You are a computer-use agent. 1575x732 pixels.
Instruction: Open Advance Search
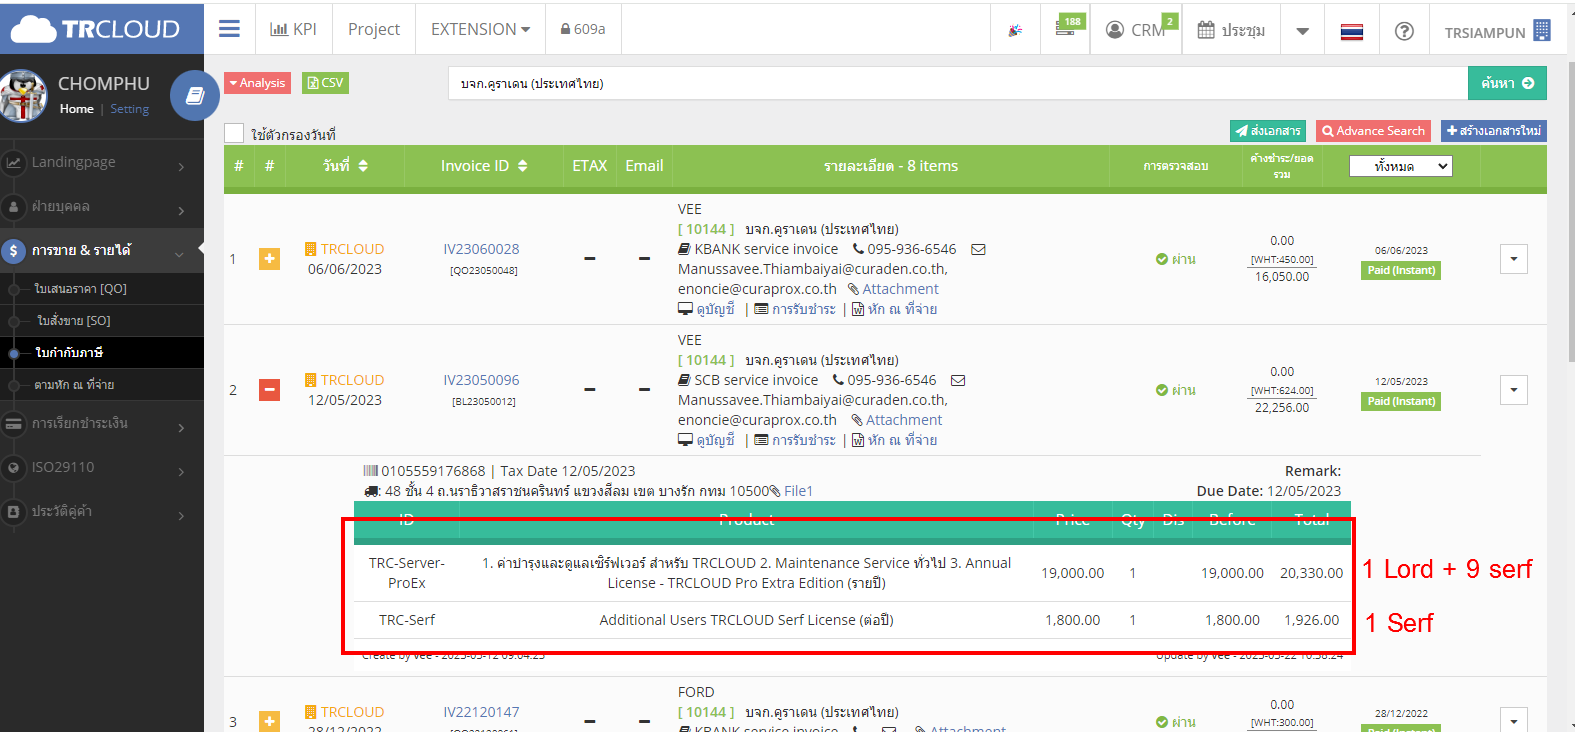(1373, 131)
